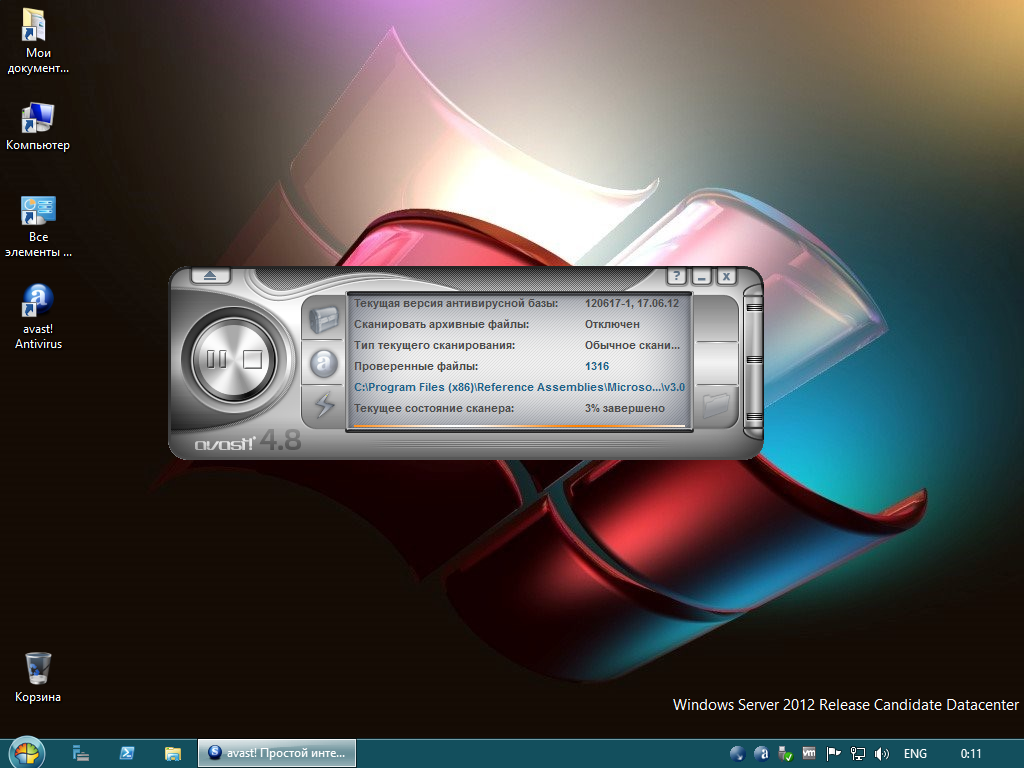Select the 'Все элементы' control panel desktop icon

[x=38, y=226]
